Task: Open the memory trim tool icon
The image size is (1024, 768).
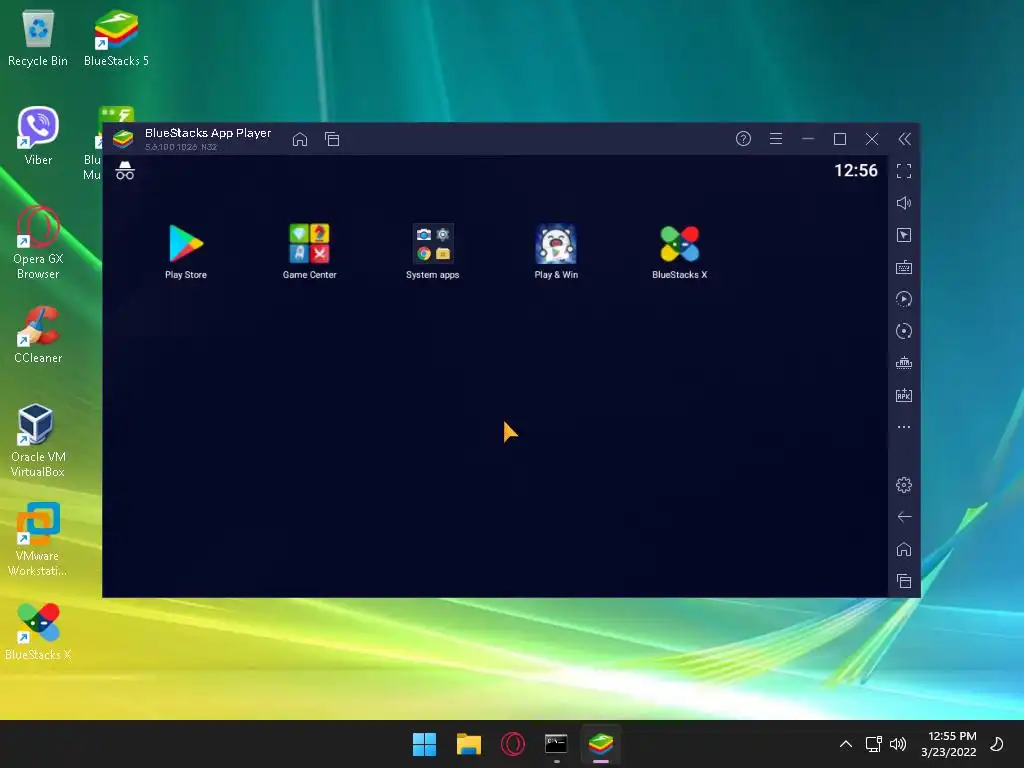Action: pyautogui.click(x=904, y=363)
